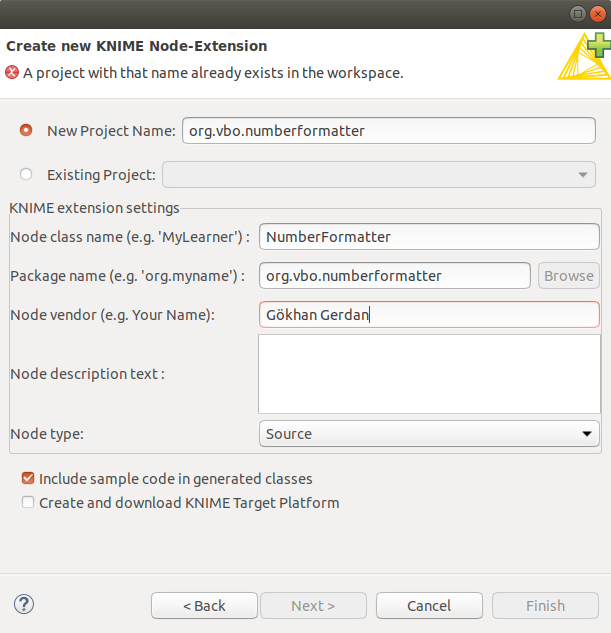Click the Browse button next to package name
611x633 pixels.
[x=569, y=276]
